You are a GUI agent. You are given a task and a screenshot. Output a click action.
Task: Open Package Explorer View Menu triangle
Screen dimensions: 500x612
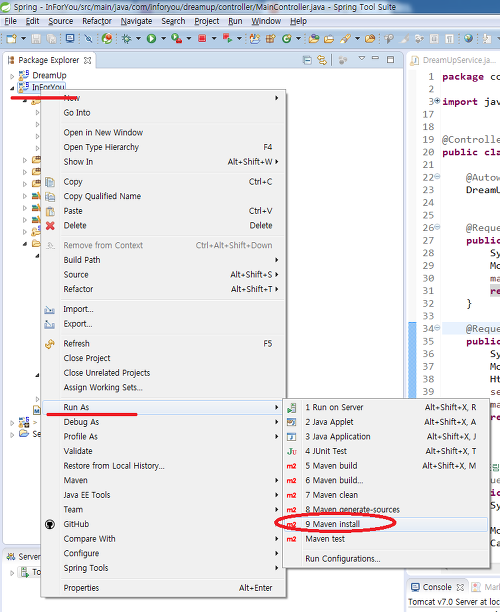click(x=361, y=59)
